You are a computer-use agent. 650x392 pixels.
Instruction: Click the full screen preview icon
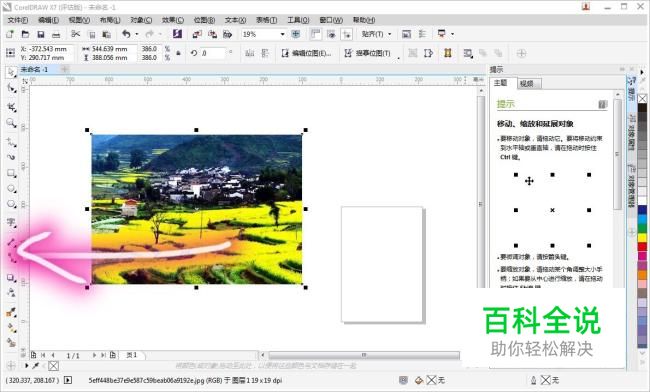(296, 34)
